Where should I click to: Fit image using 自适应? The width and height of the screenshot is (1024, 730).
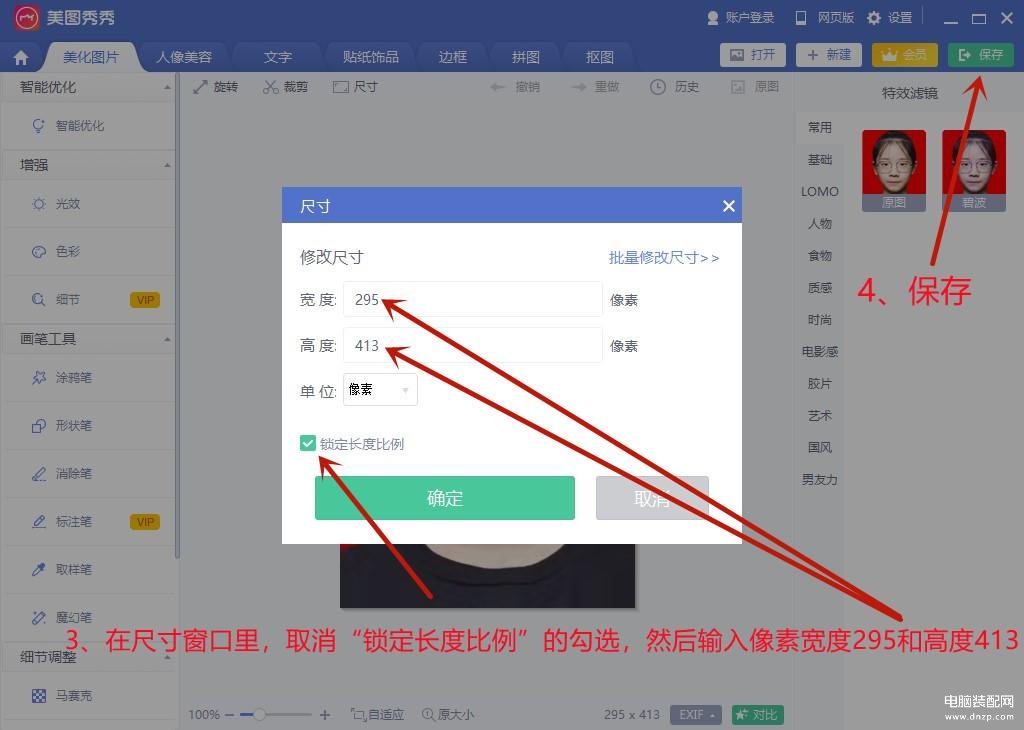pos(377,715)
